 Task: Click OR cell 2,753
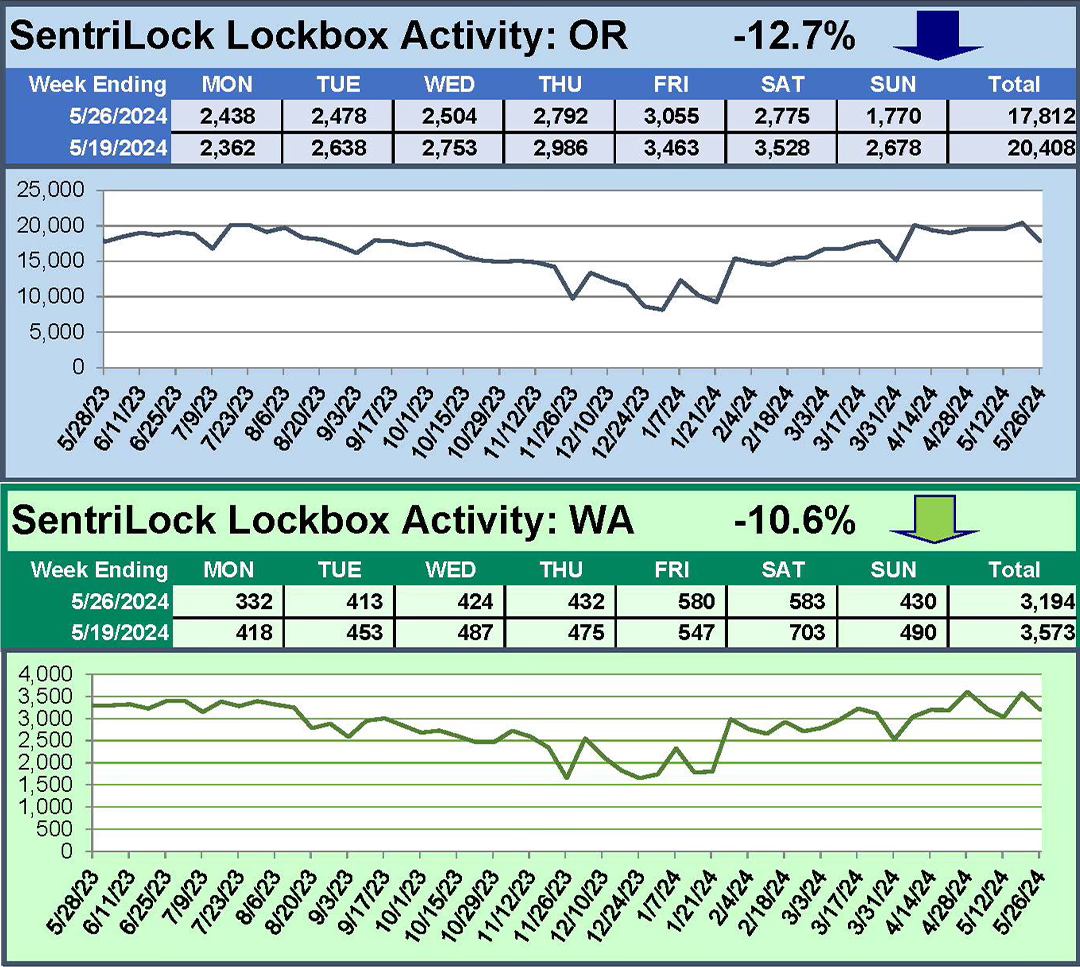[450, 148]
